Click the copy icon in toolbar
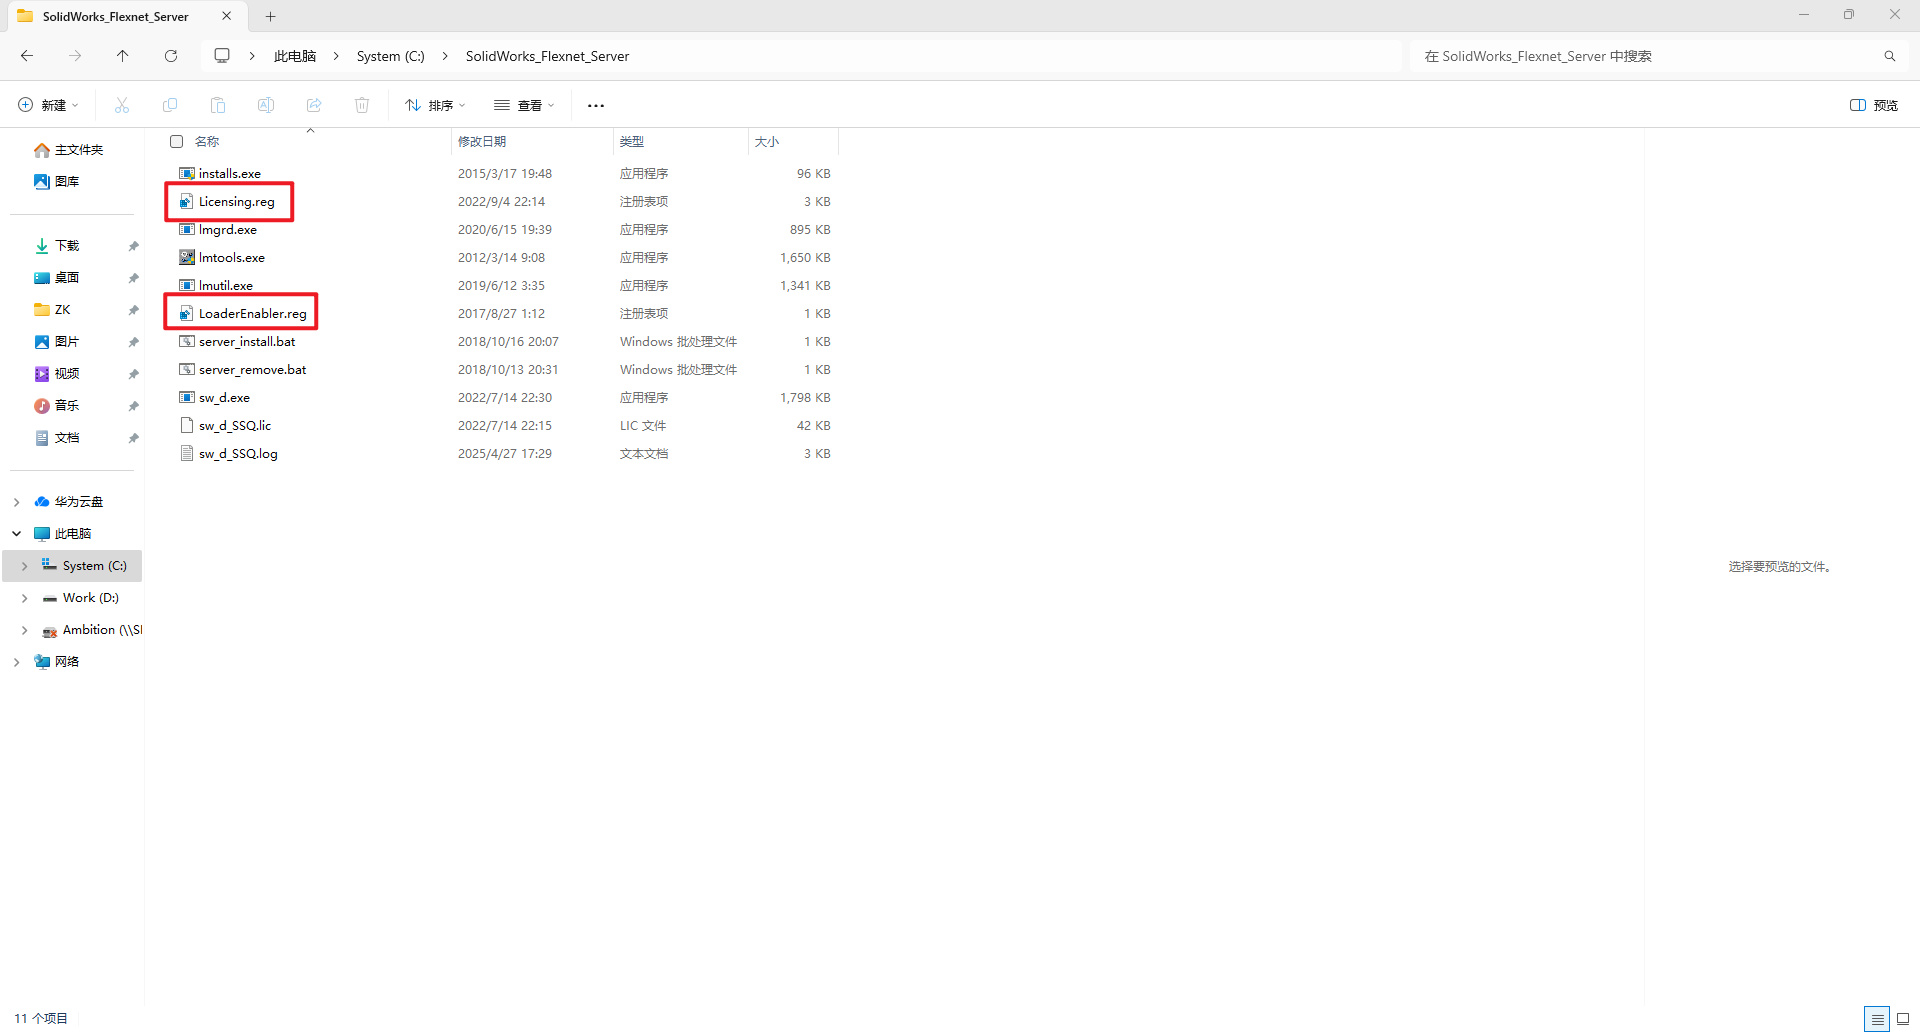Viewport: 1920px width, 1032px height. pyautogui.click(x=170, y=105)
